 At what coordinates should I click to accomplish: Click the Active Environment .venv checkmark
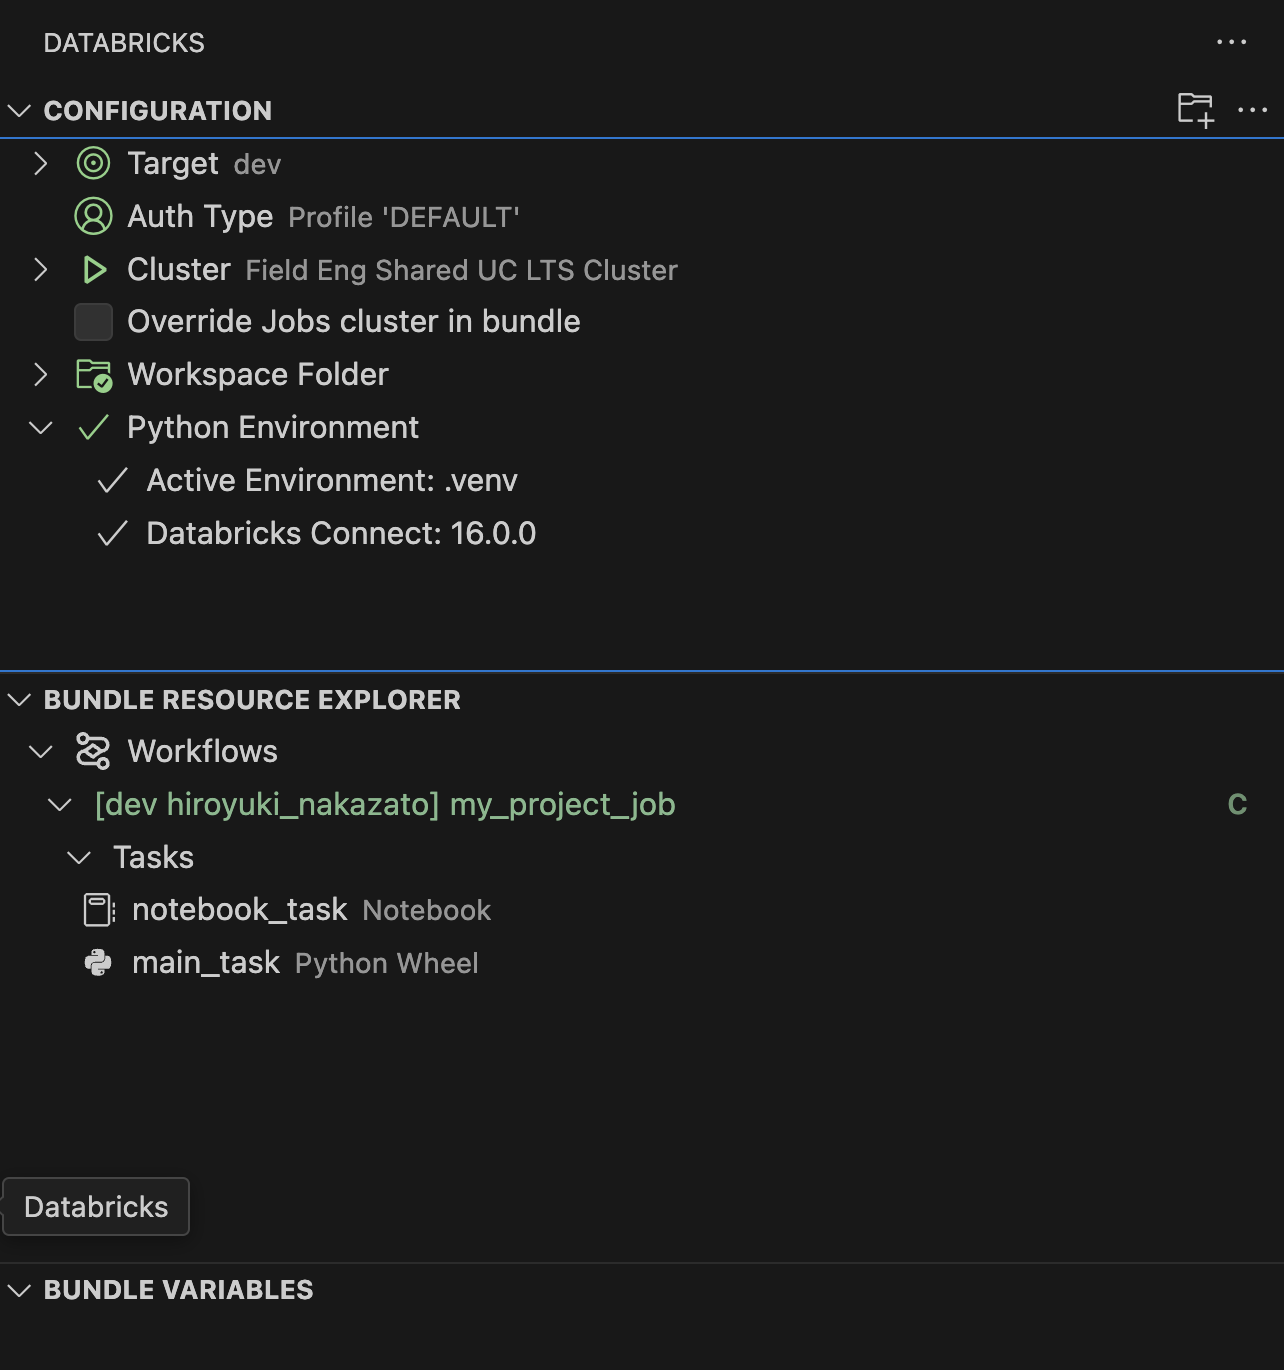coord(114,480)
